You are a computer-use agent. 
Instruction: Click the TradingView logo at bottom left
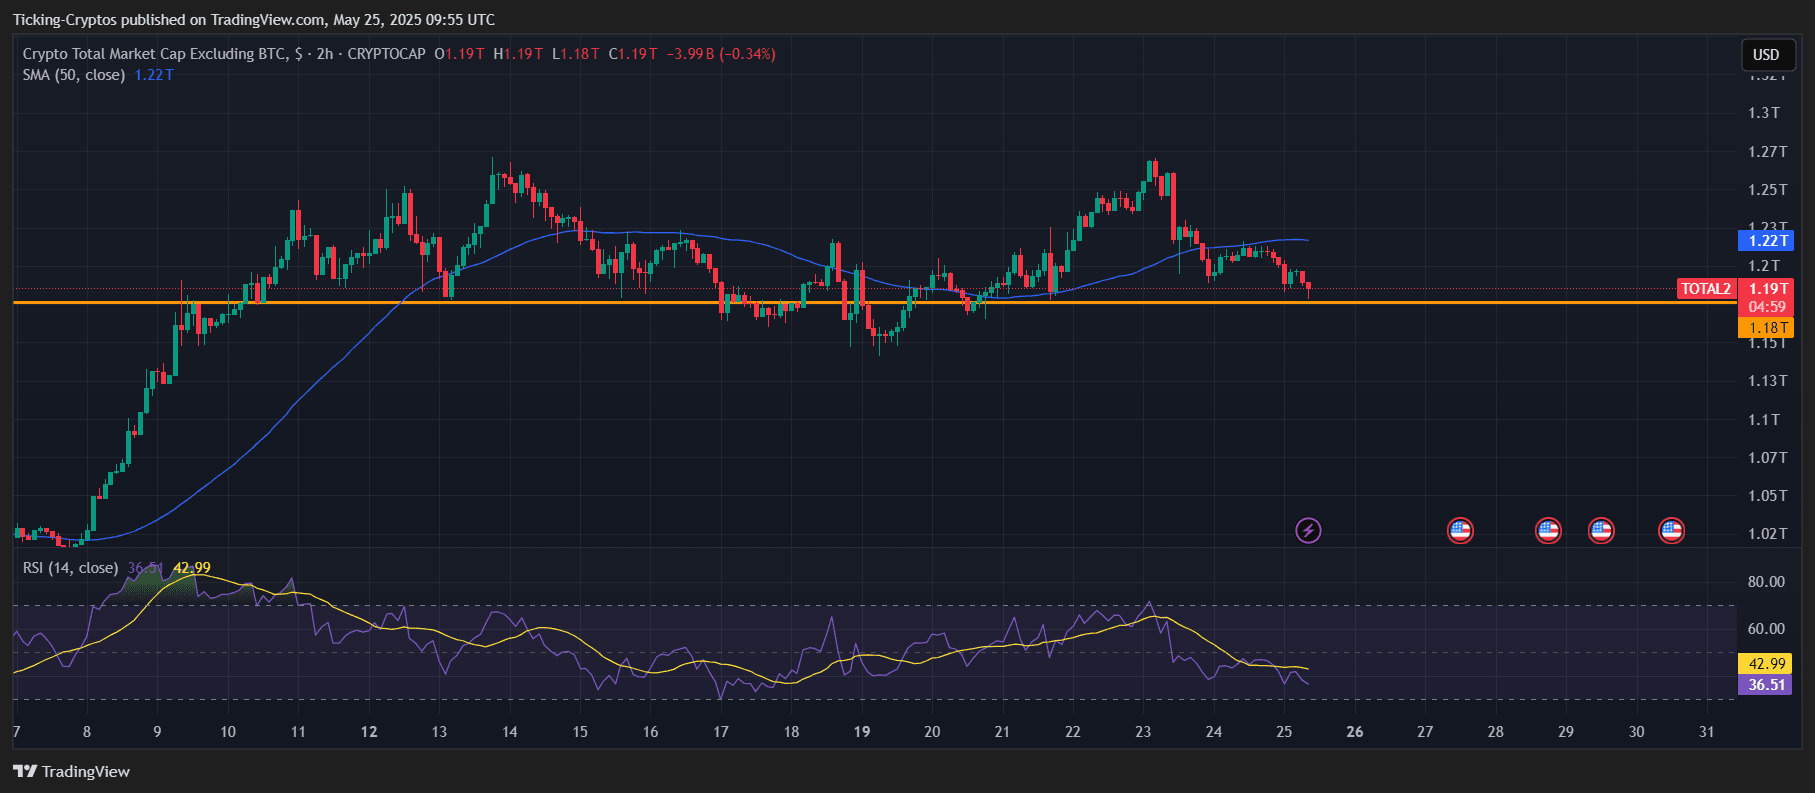pyautogui.click(x=72, y=771)
